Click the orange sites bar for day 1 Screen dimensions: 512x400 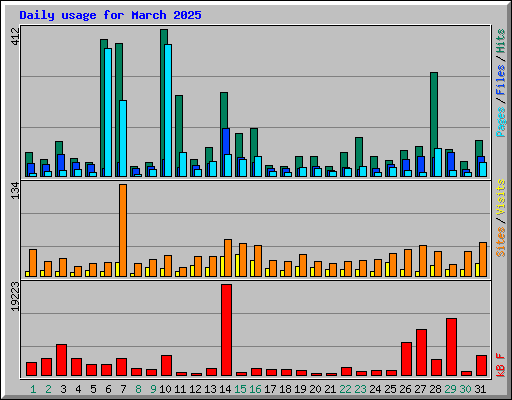tap(33, 263)
